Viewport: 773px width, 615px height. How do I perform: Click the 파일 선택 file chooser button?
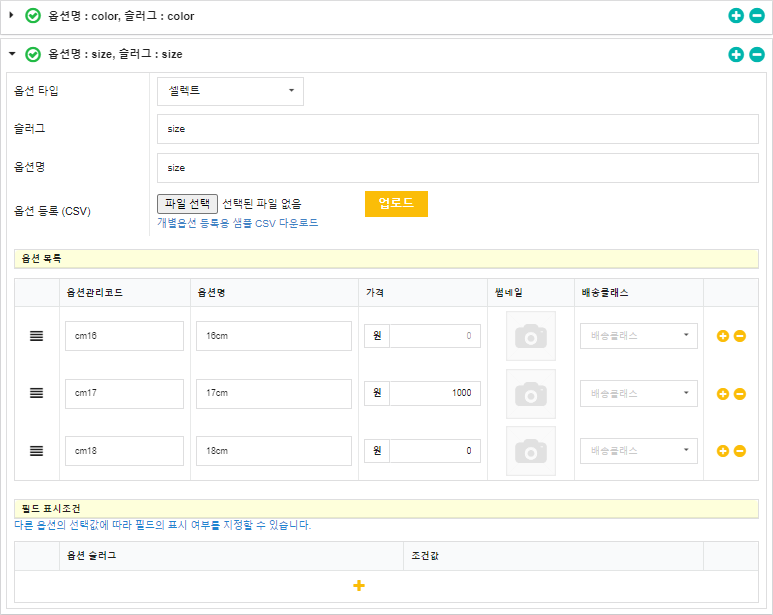click(x=187, y=204)
